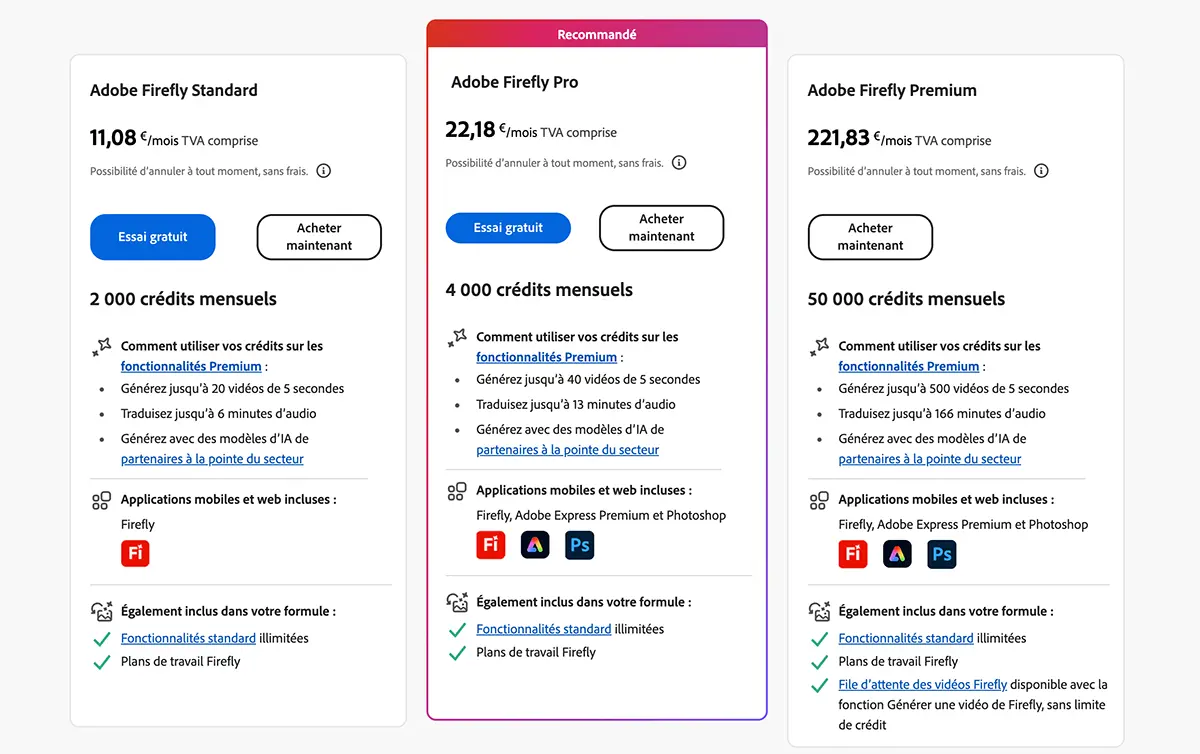This screenshot has height=754, width=1200.
Task: Select the Adobe Firefly Premium card title
Action: [892, 90]
